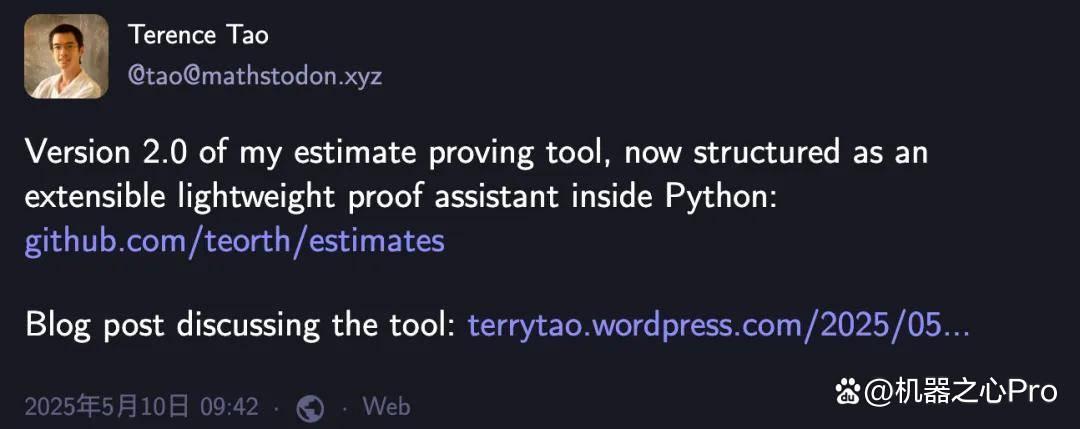Click the 2025年5月10日 post date
This screenshot has width=1080, height=429.
pos(107,407)
